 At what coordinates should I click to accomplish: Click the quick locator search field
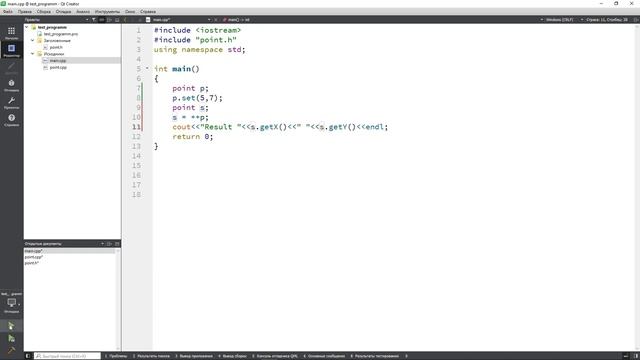click(67, 356)
